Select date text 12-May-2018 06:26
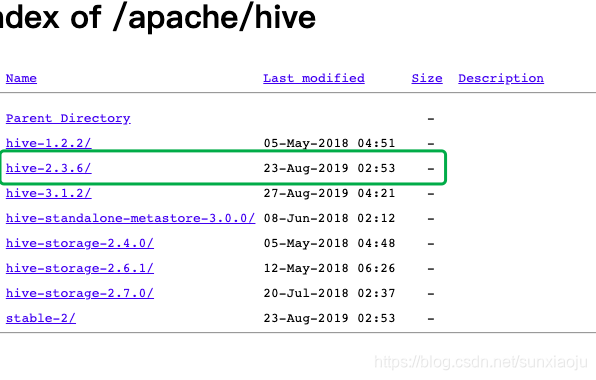This screenshot has width=596, height=380. pyautogui.click(x=330, y=268)
